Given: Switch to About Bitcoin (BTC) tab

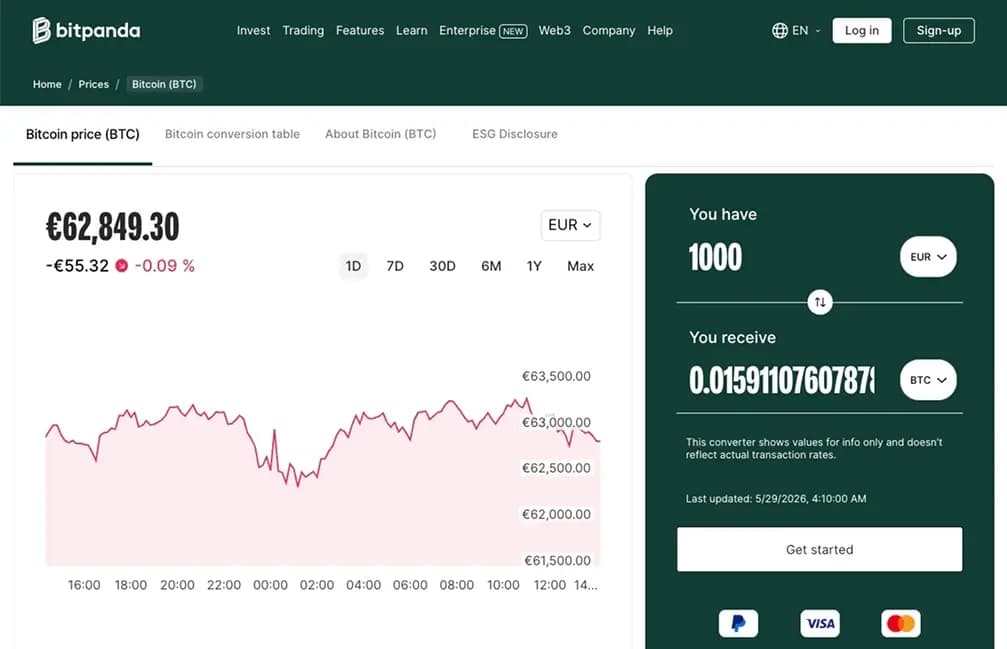Looking at the screenshot, I should (x=380, y=134).
